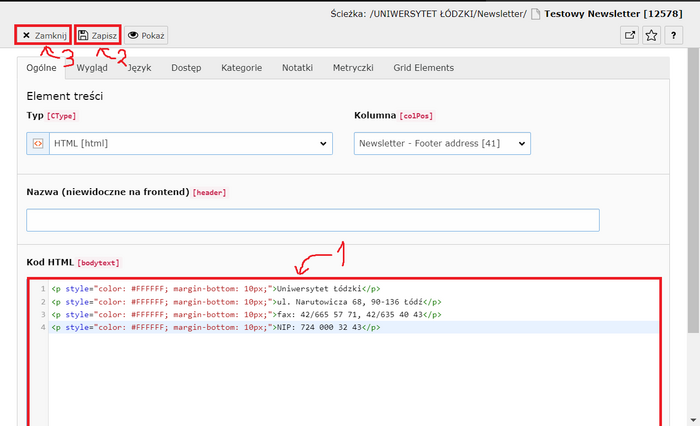Focus the Nazwa header input field
Screen dimensions: 700x426
pyautogui.click(x=312, y=220)
